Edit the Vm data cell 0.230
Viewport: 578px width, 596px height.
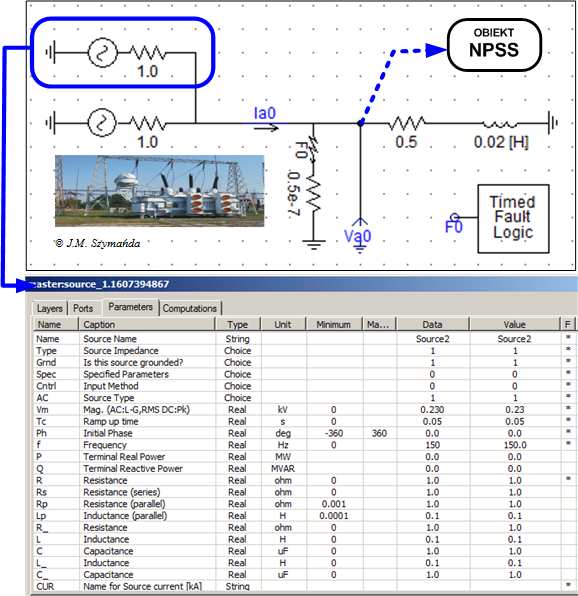432,410
